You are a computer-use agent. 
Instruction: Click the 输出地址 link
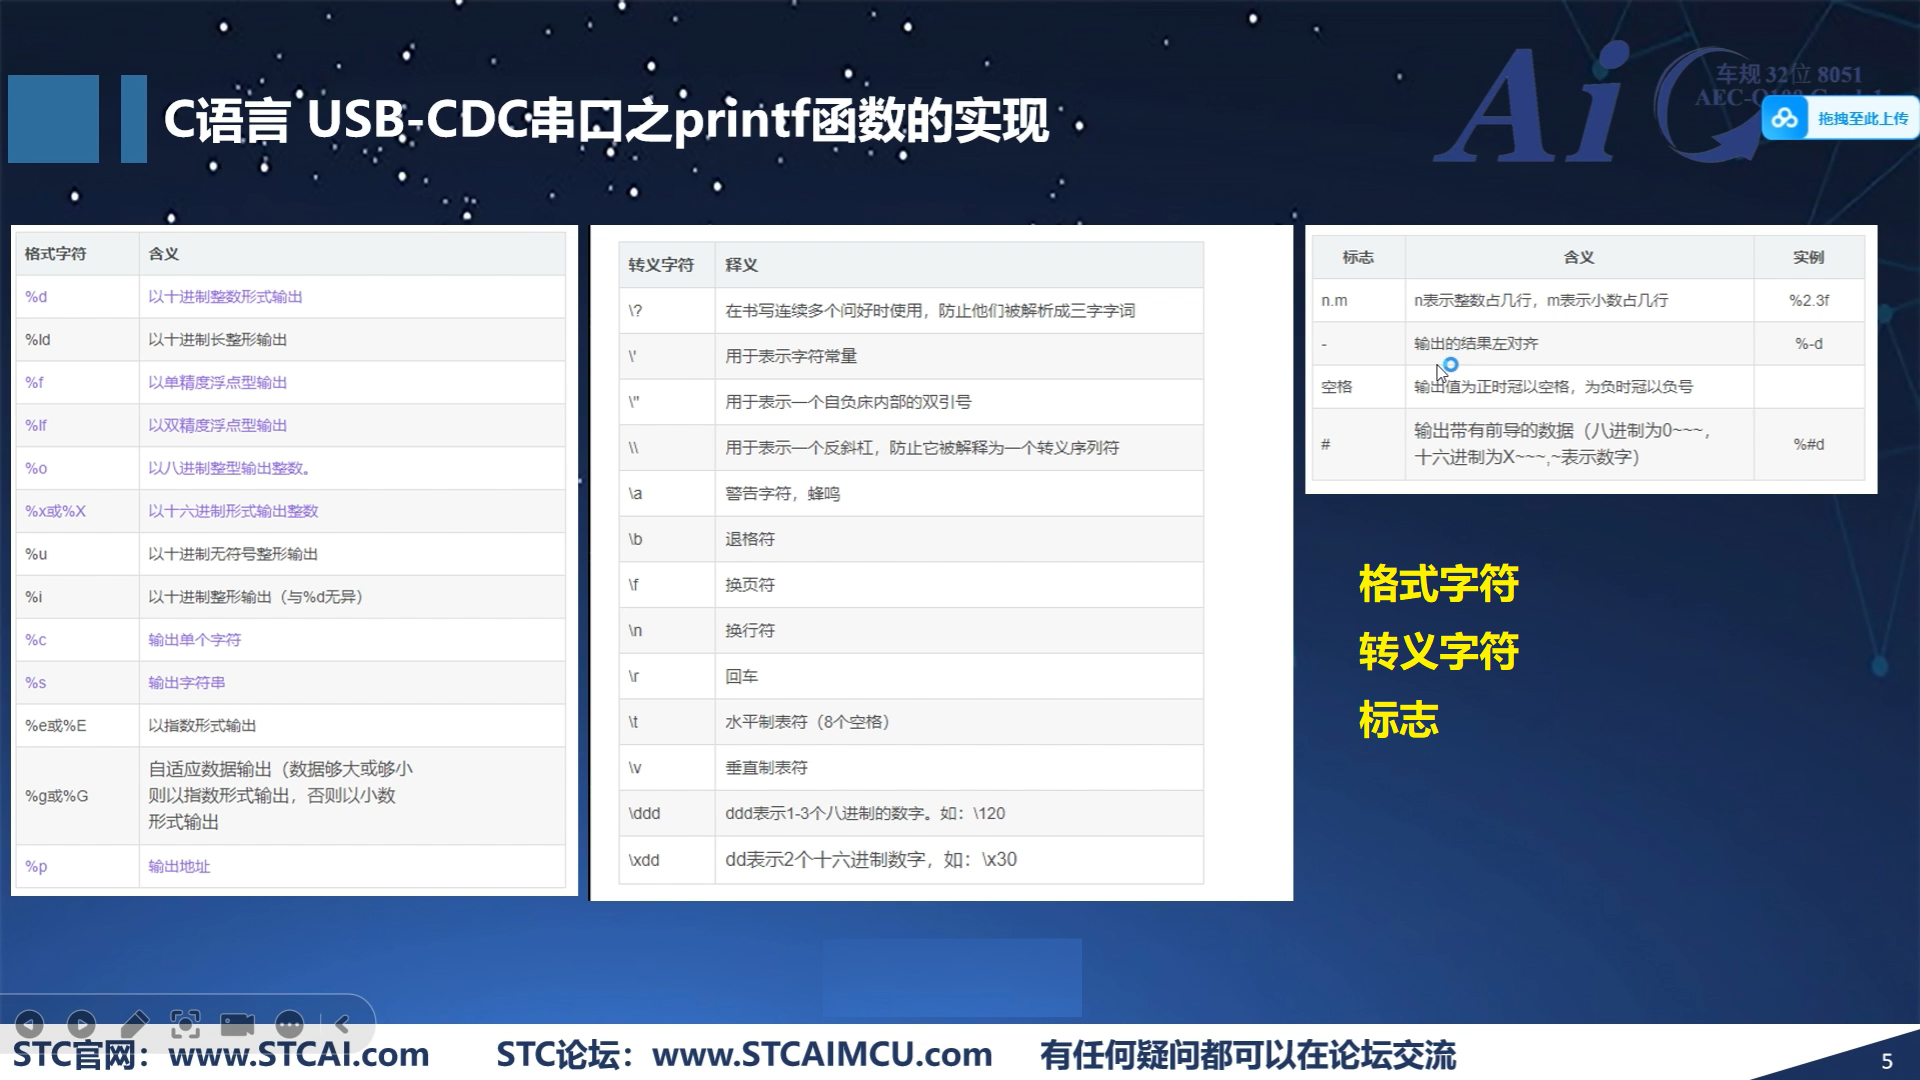click(x=179, y=867)
